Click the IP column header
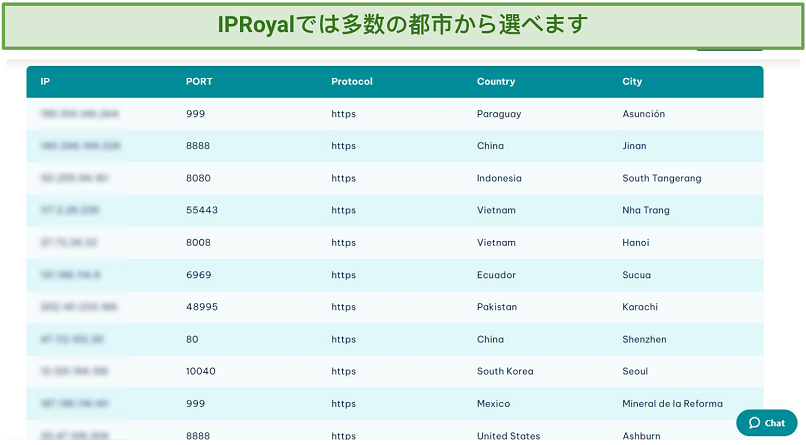 pyautogui.click(x=45, y=81)
